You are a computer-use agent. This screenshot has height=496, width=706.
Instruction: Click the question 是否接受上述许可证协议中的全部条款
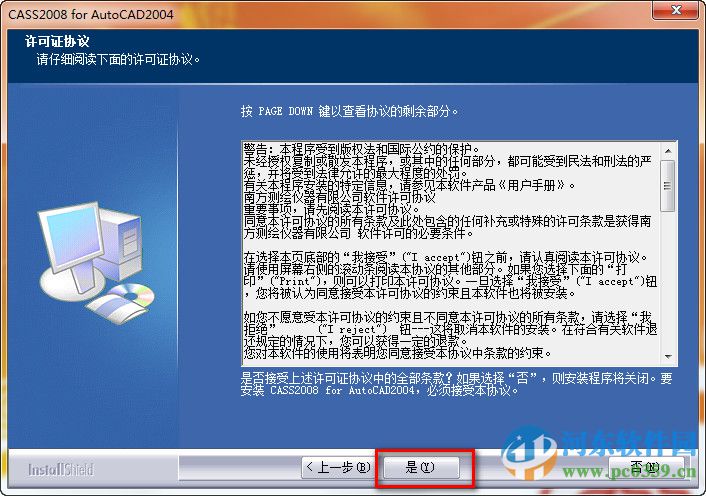tap(346, 378)
